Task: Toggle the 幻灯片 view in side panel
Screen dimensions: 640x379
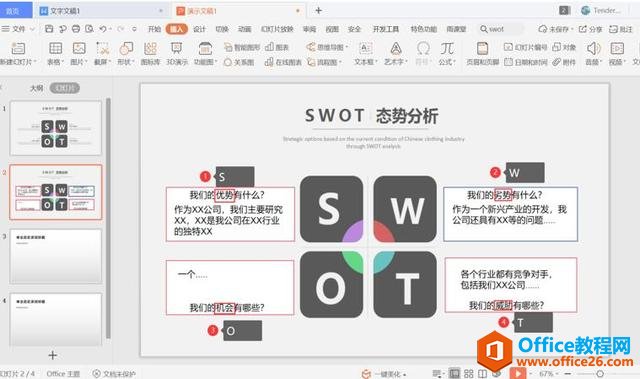Action: click(x=65, y=88)
